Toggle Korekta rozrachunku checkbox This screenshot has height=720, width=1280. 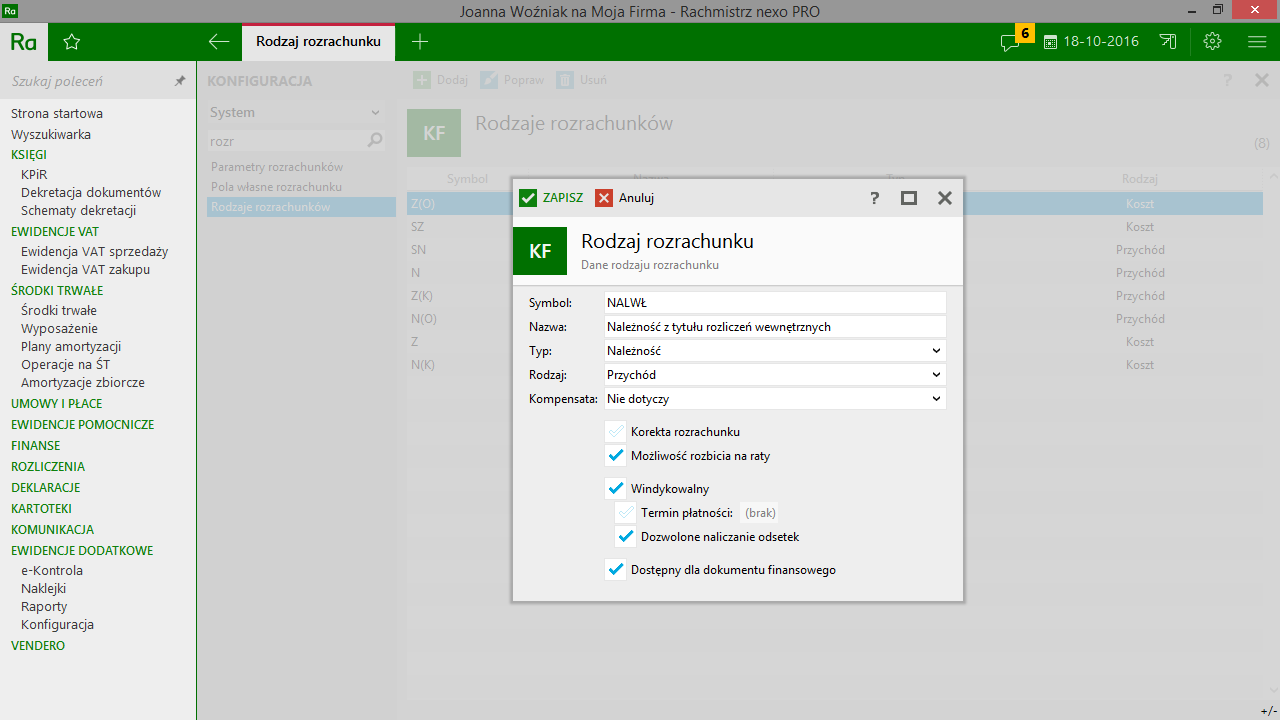point(616,432)
